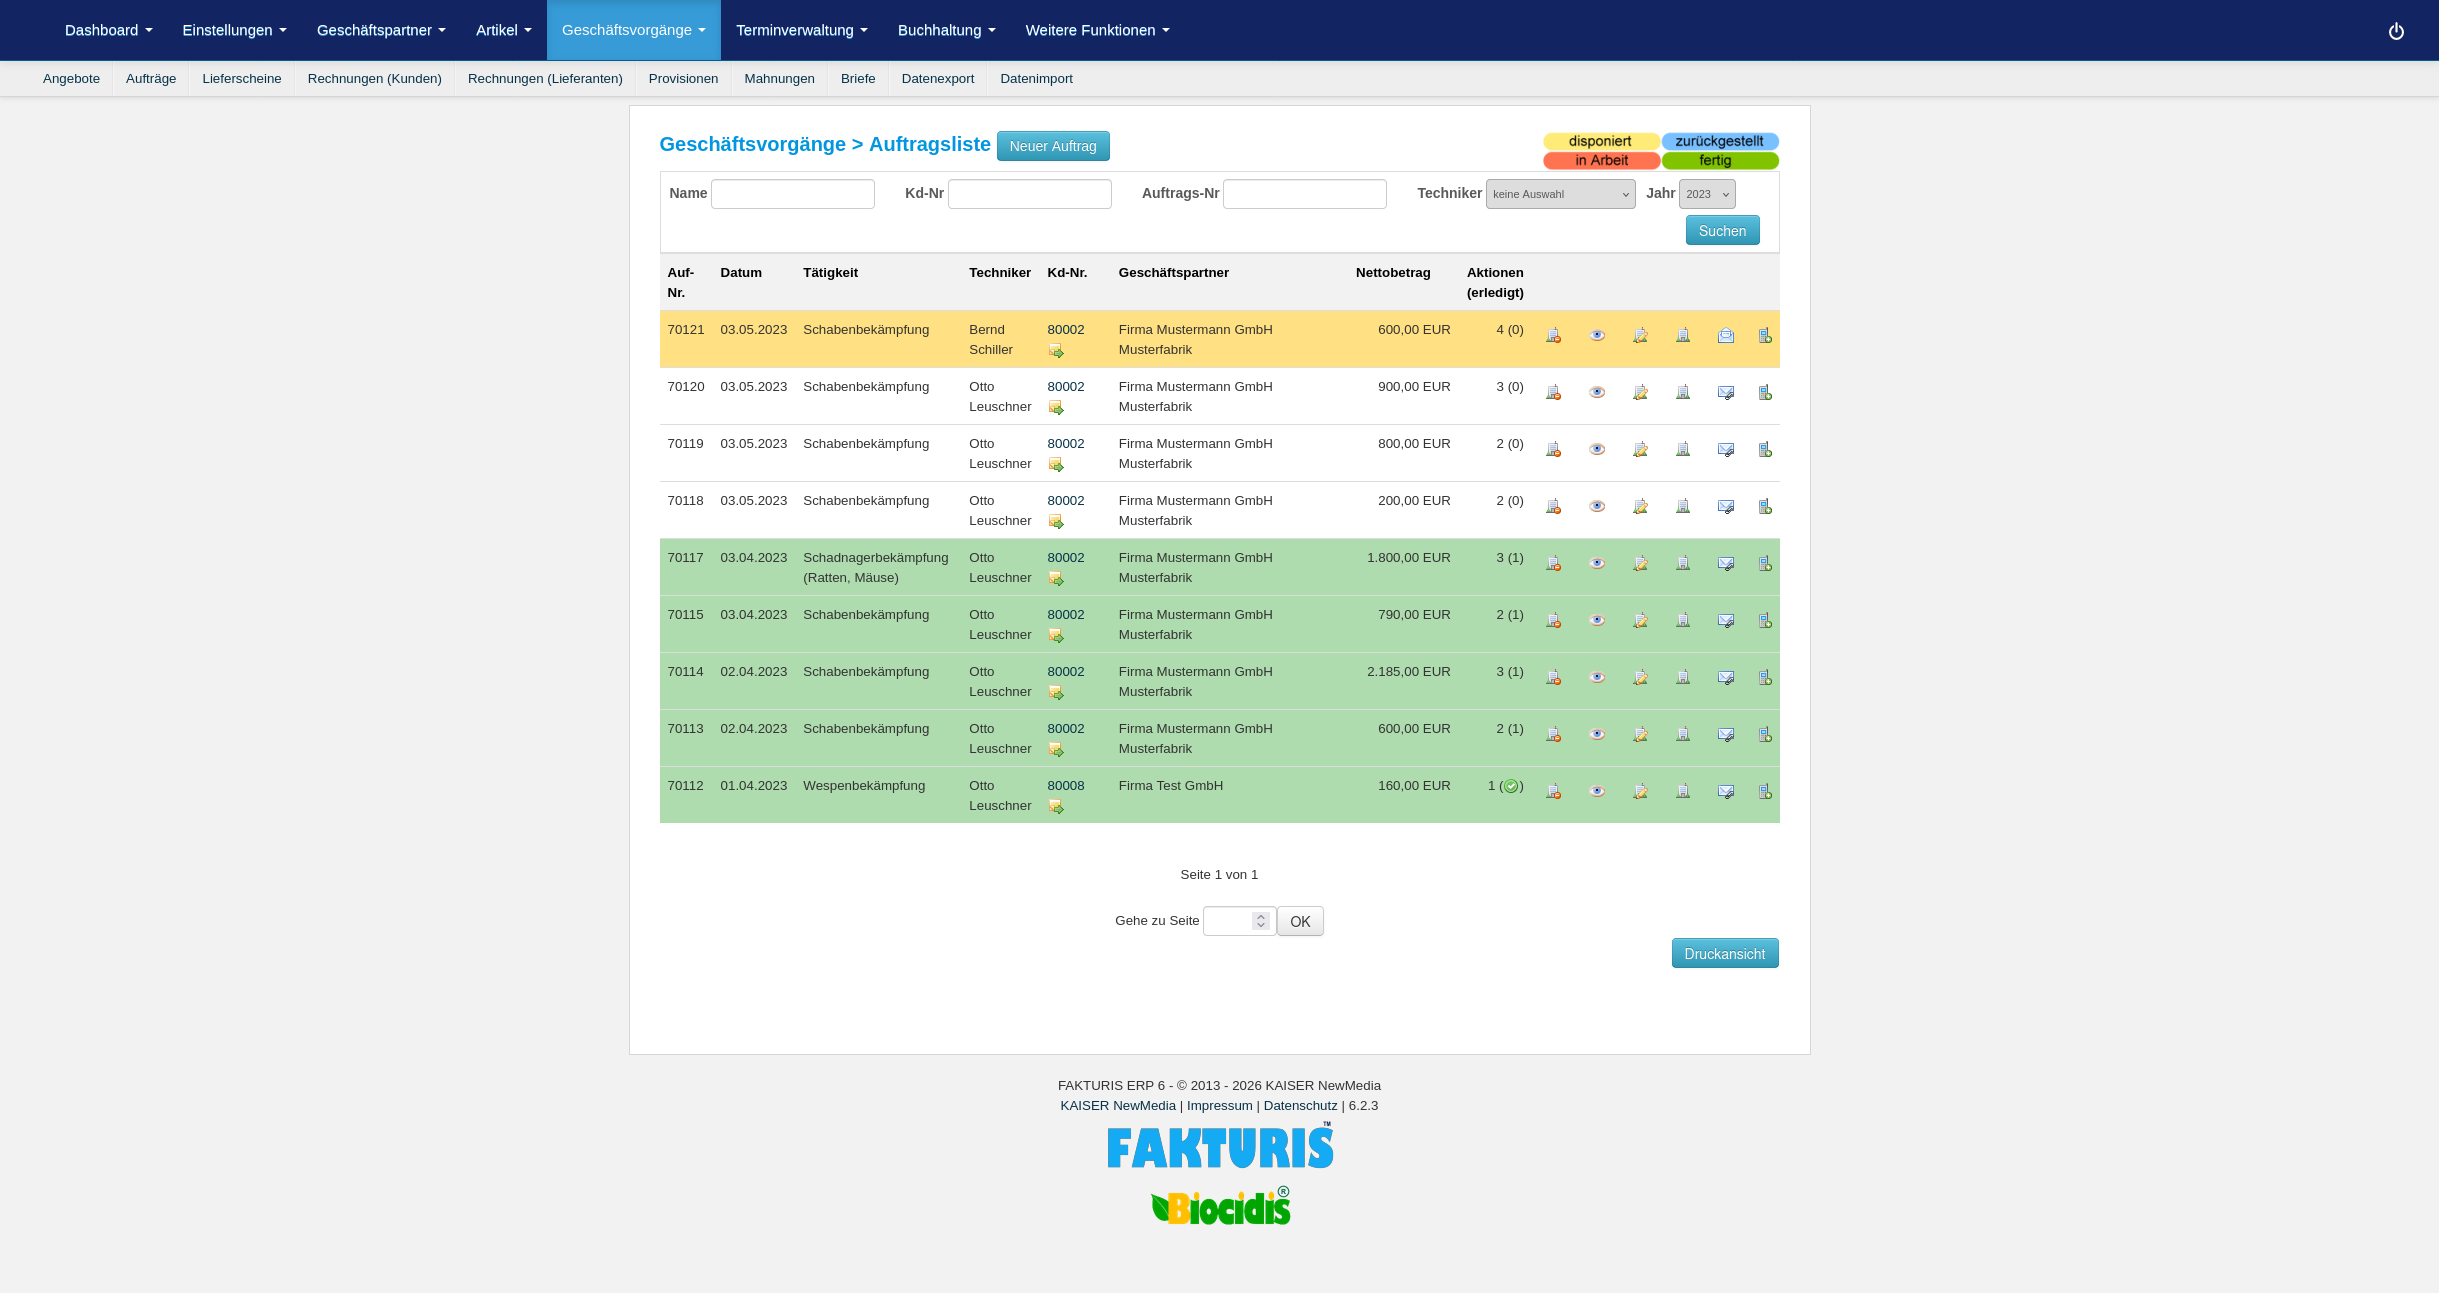Image resolution: width=2439 pixels, height=1293 pixels.
Task: Click opened envelope icon for order 70121
Action: point(1726,336)
